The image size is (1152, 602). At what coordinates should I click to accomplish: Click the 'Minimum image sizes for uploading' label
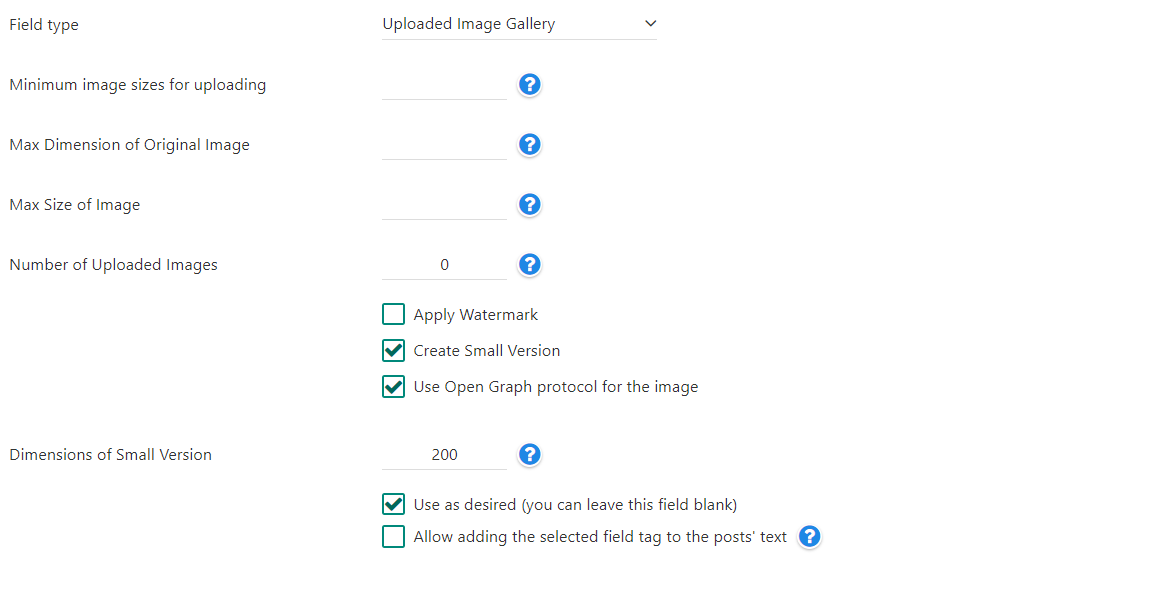138,85
